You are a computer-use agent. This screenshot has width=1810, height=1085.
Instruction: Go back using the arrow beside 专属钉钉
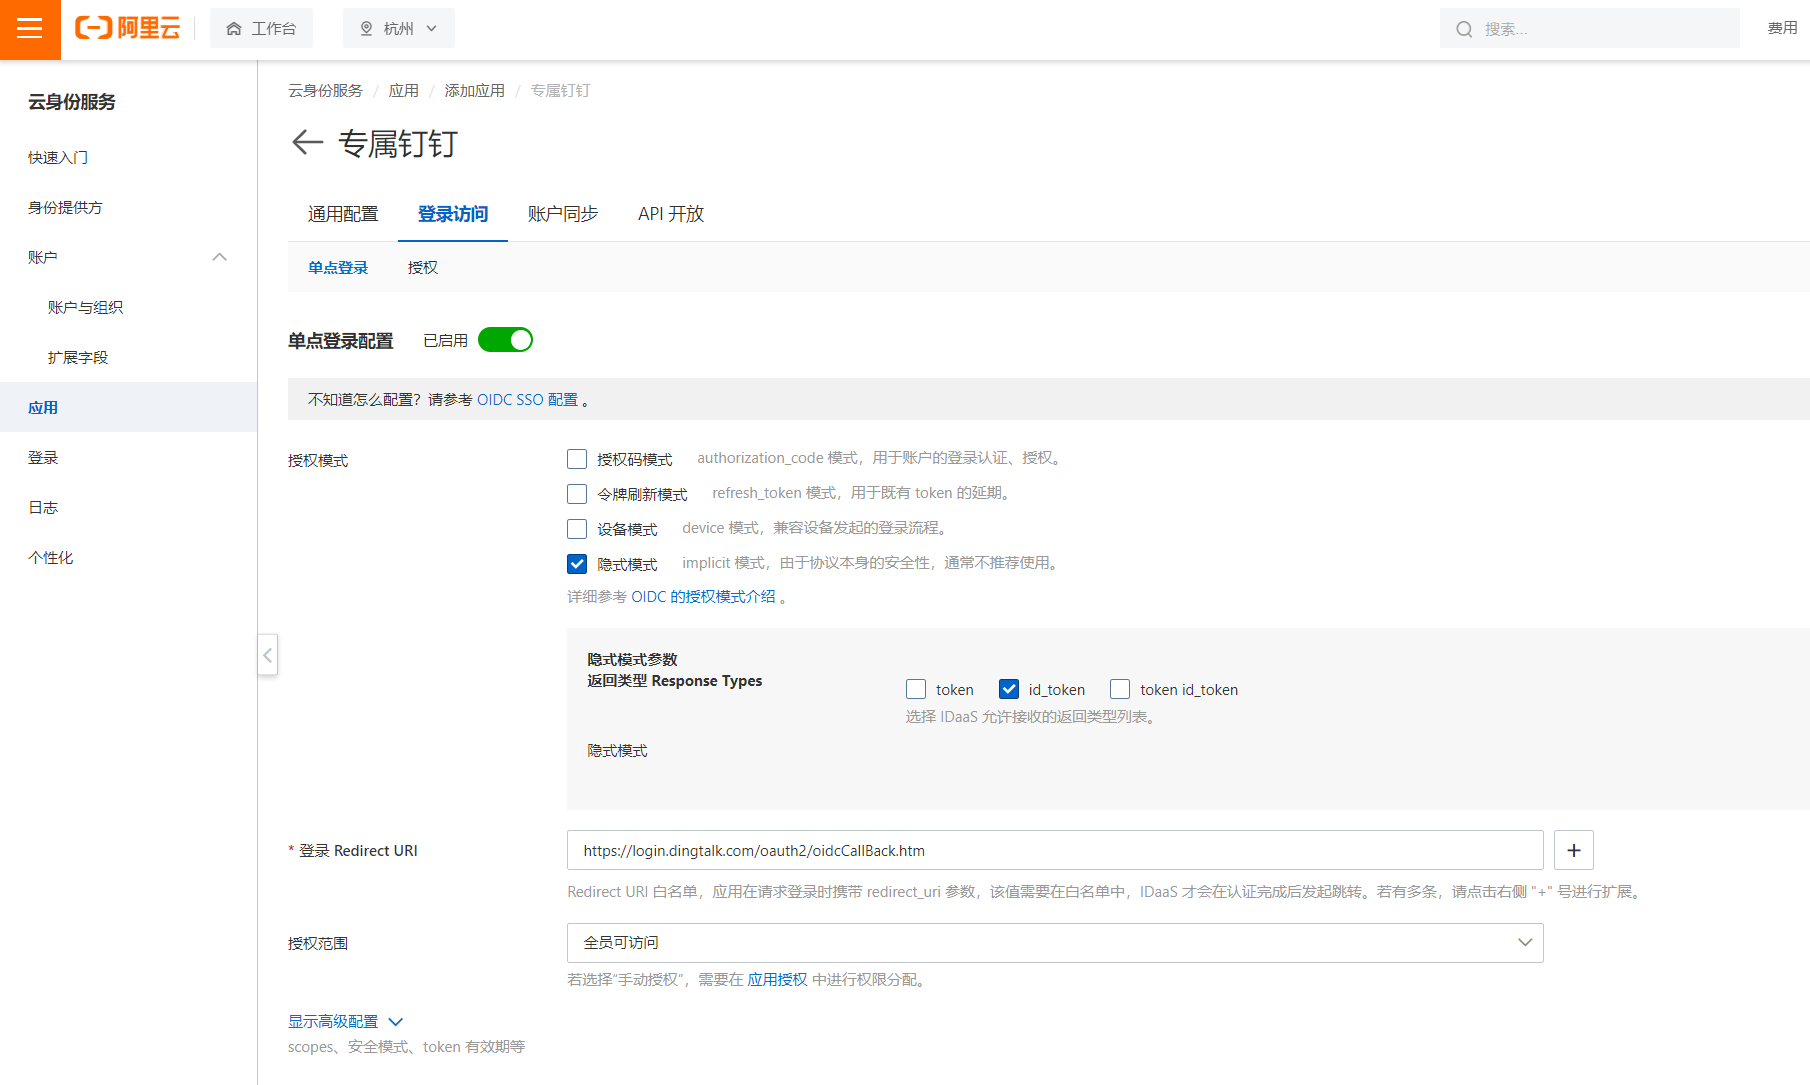(307, 143)
